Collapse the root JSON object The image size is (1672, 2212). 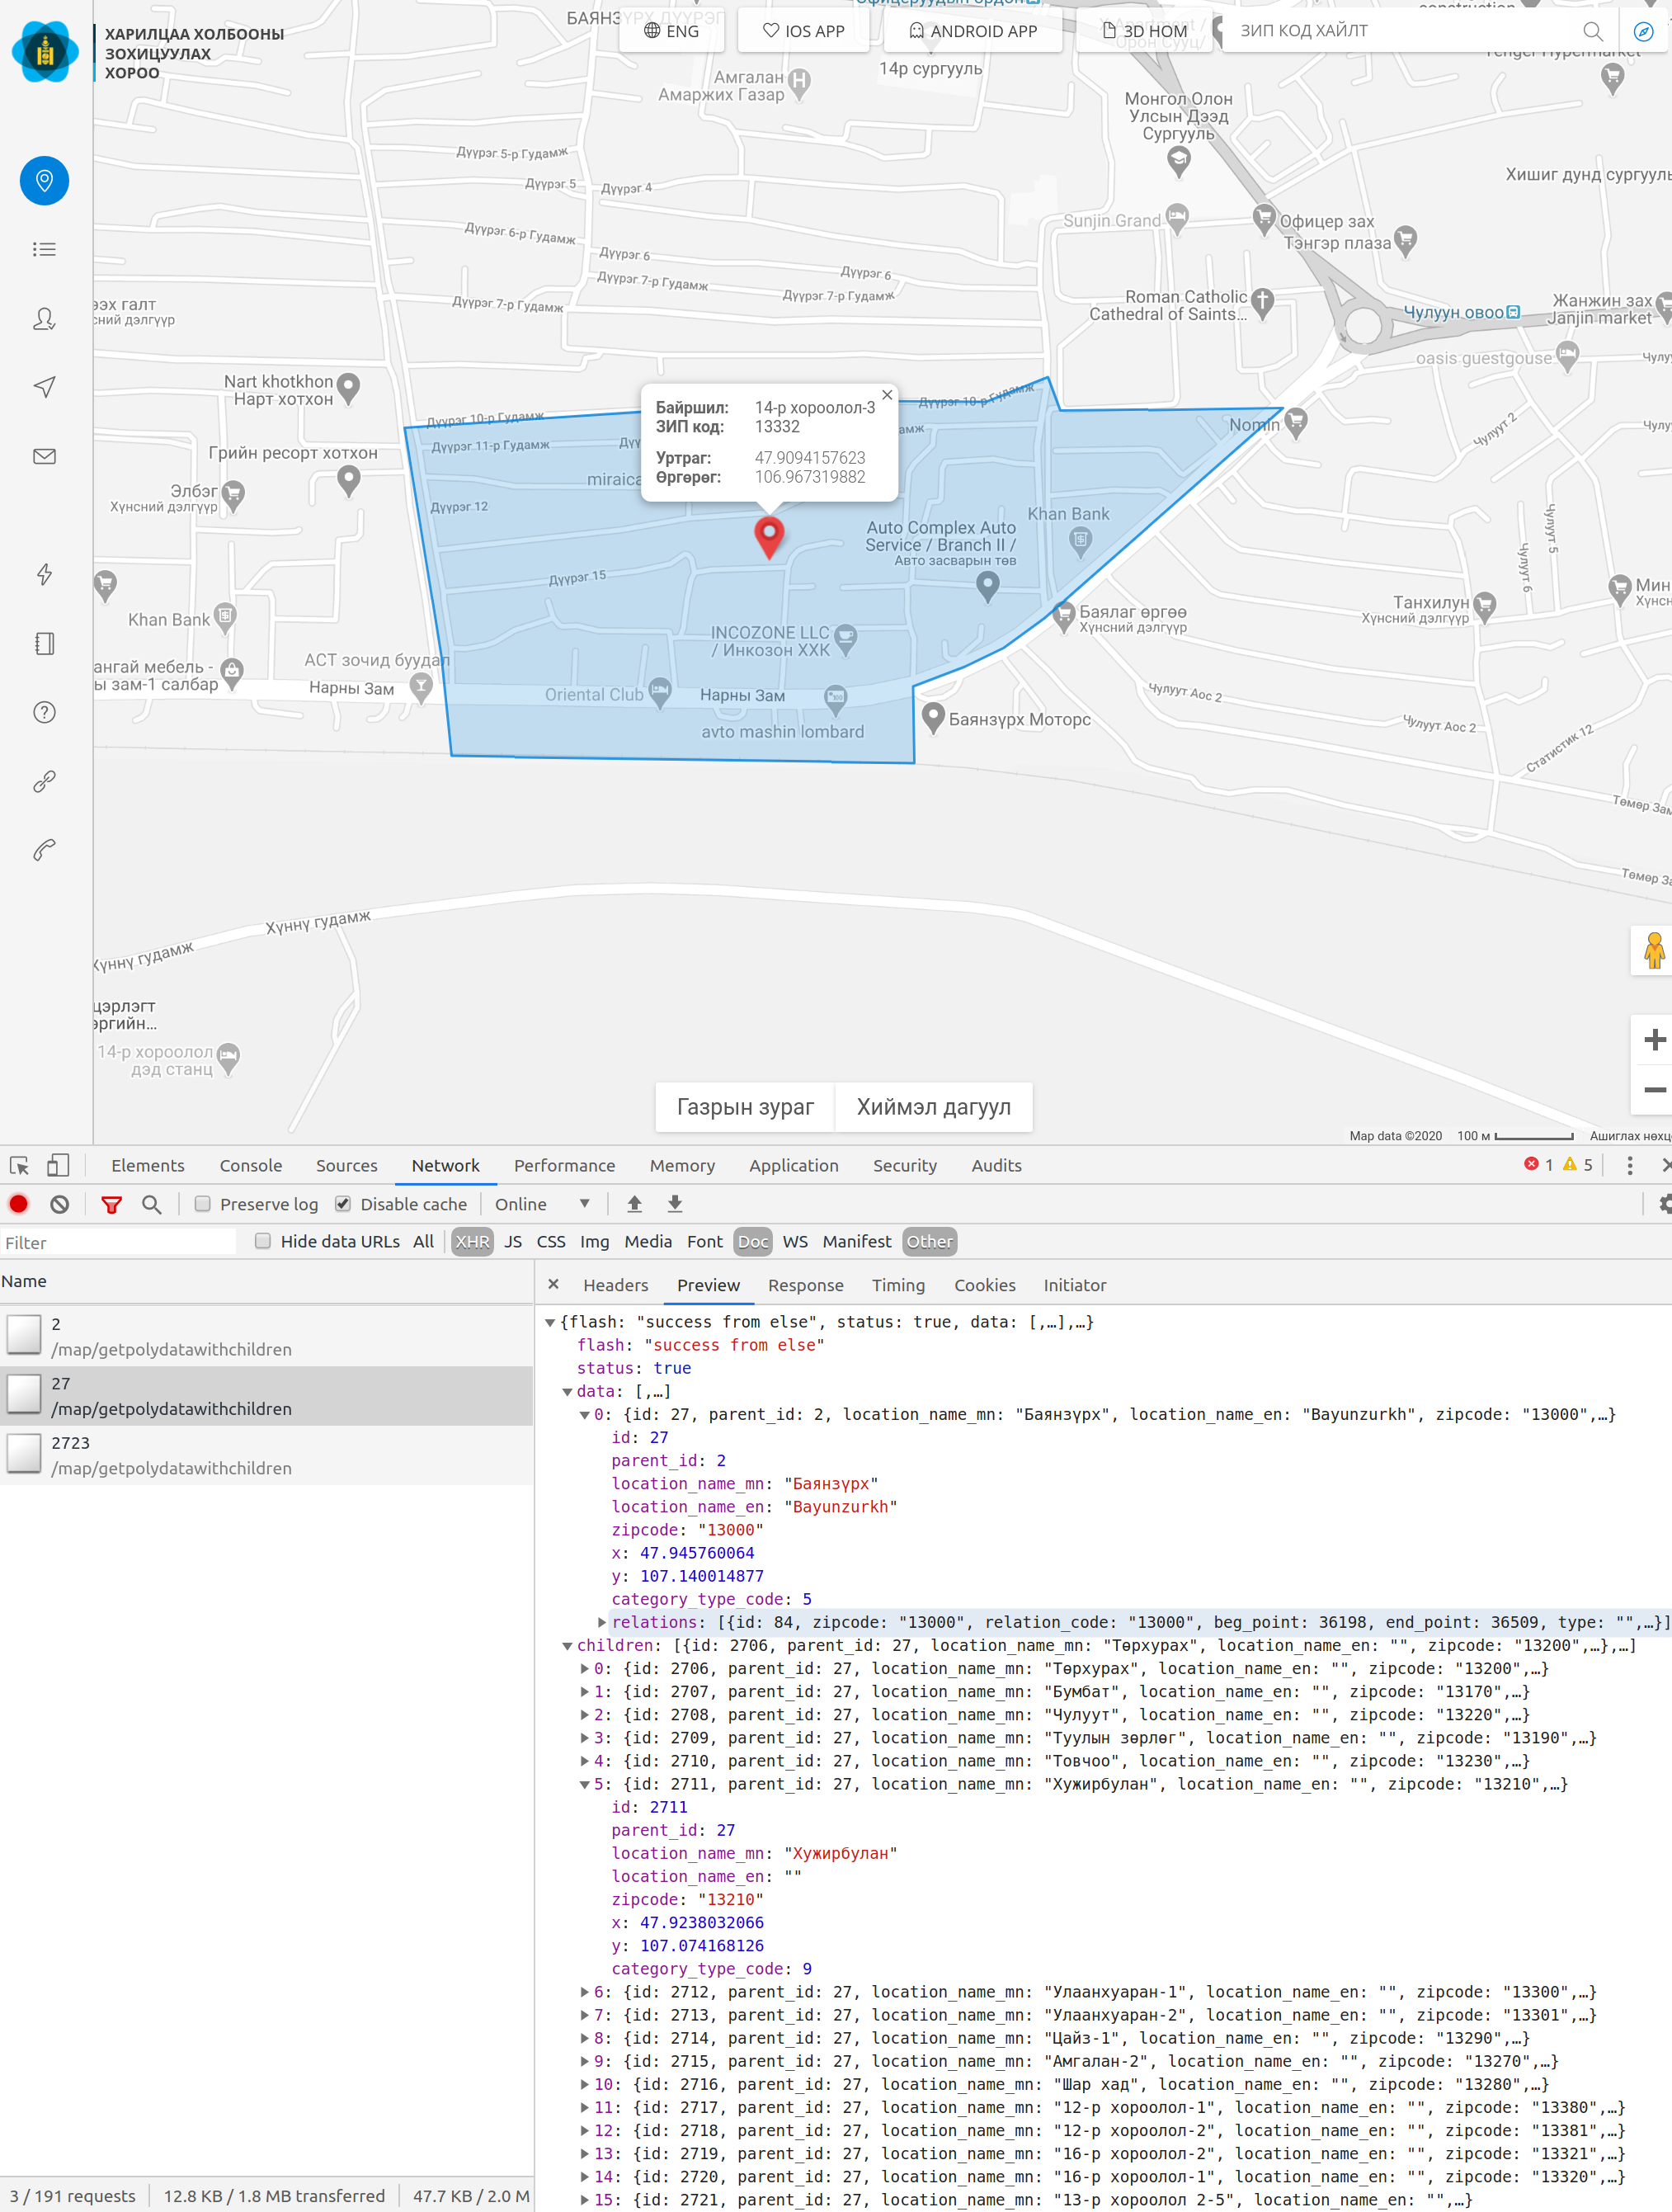pos(550,1322)
